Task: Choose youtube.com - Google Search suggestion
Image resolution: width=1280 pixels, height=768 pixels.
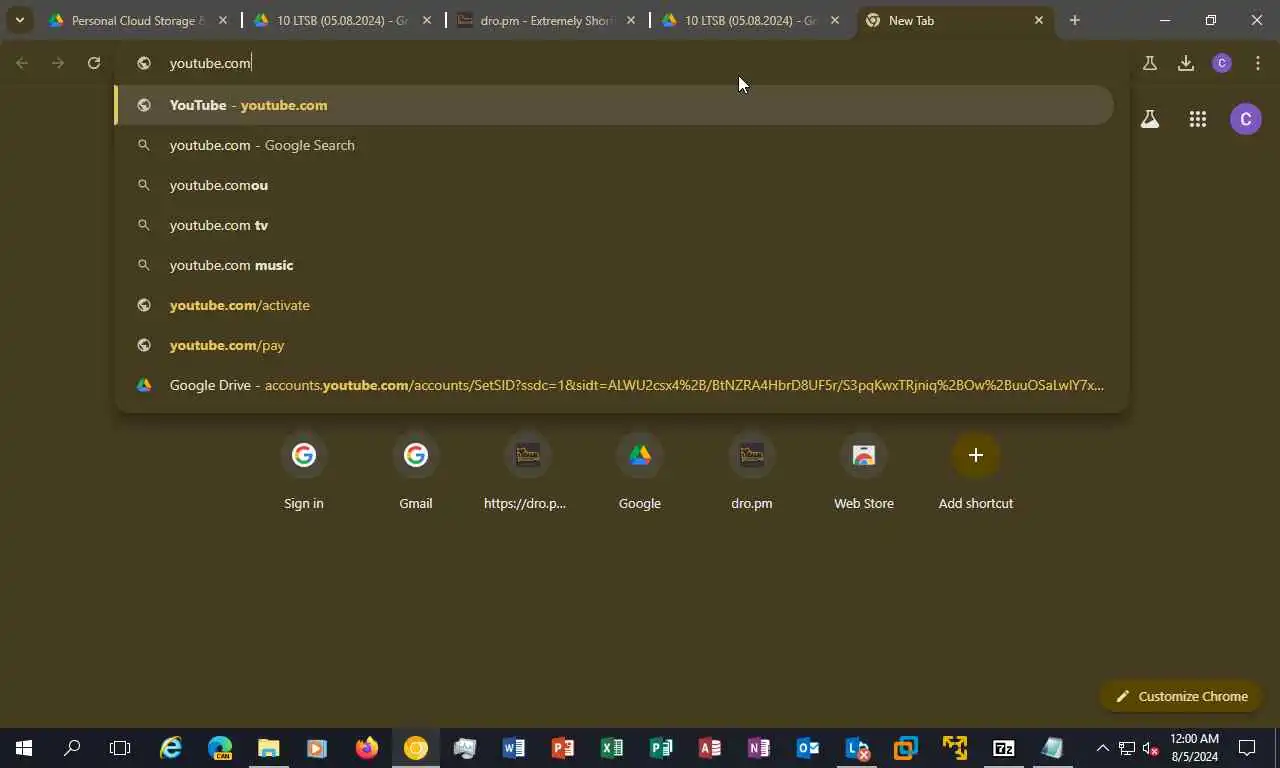Action: (x=614, y=145)
